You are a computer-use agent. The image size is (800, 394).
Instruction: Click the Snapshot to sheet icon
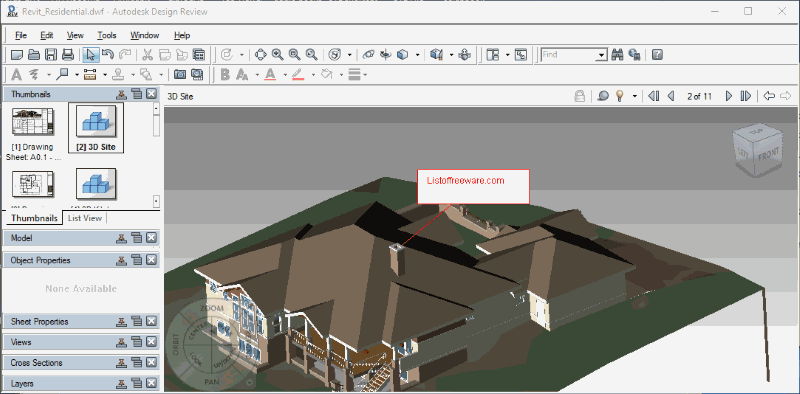pos(197,75)
